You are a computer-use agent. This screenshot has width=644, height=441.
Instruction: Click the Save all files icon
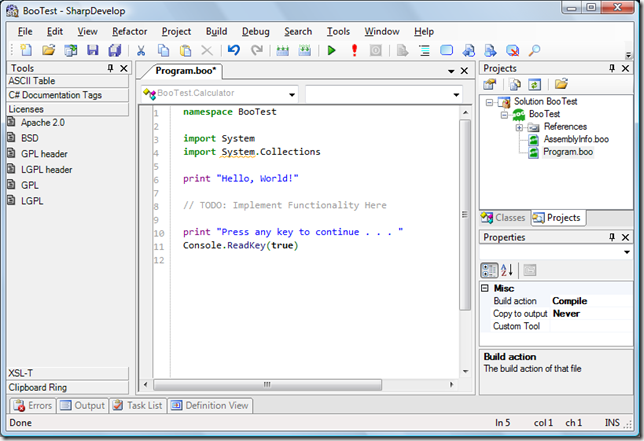[115, 51]
